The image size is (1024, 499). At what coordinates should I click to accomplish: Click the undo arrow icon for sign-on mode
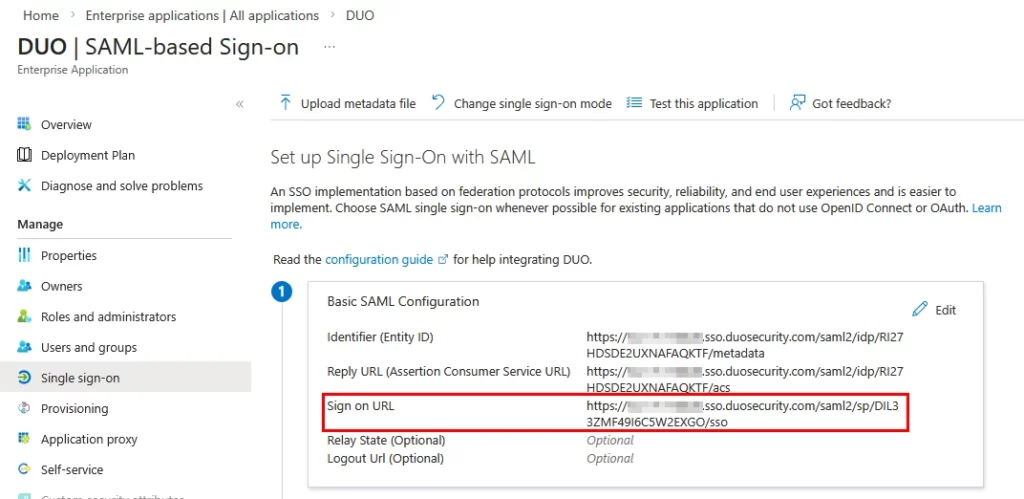pos(438,103)
